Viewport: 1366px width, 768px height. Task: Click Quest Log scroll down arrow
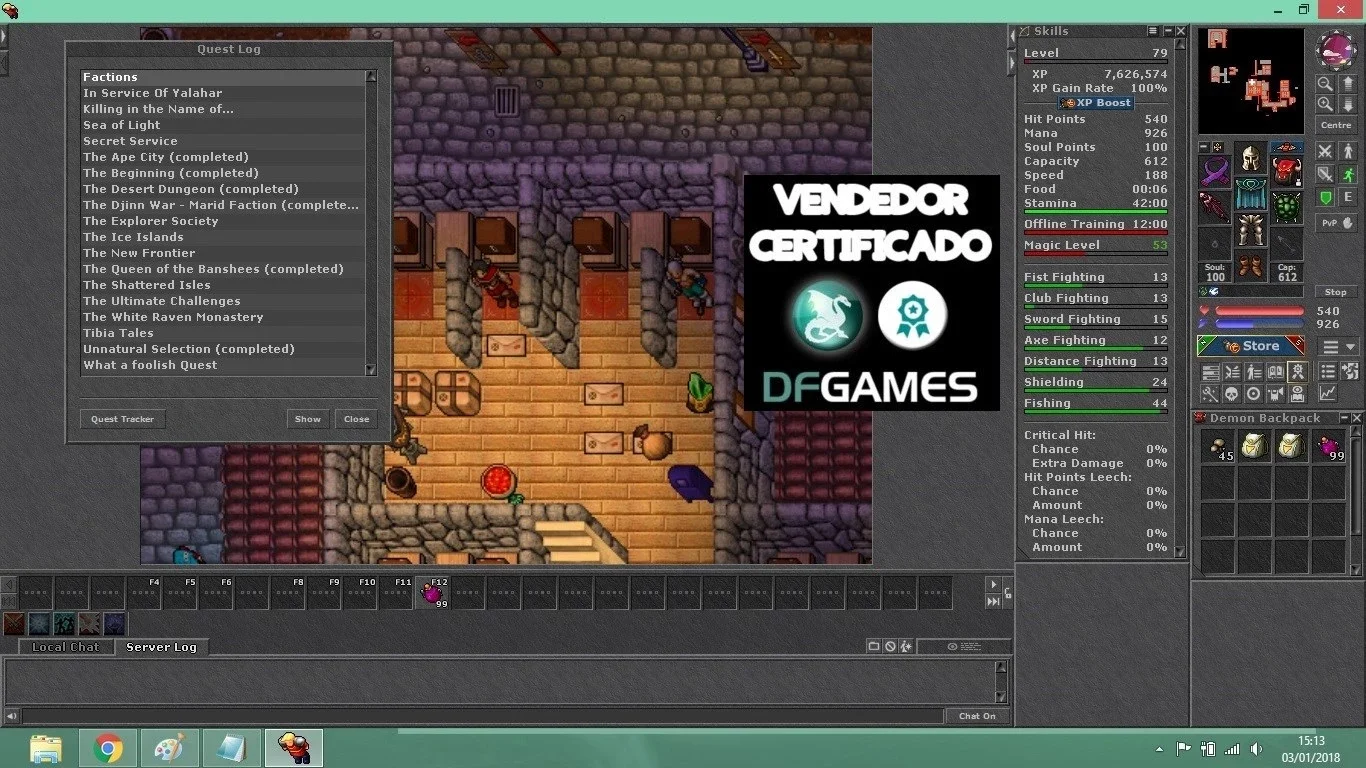click(371, 370)
